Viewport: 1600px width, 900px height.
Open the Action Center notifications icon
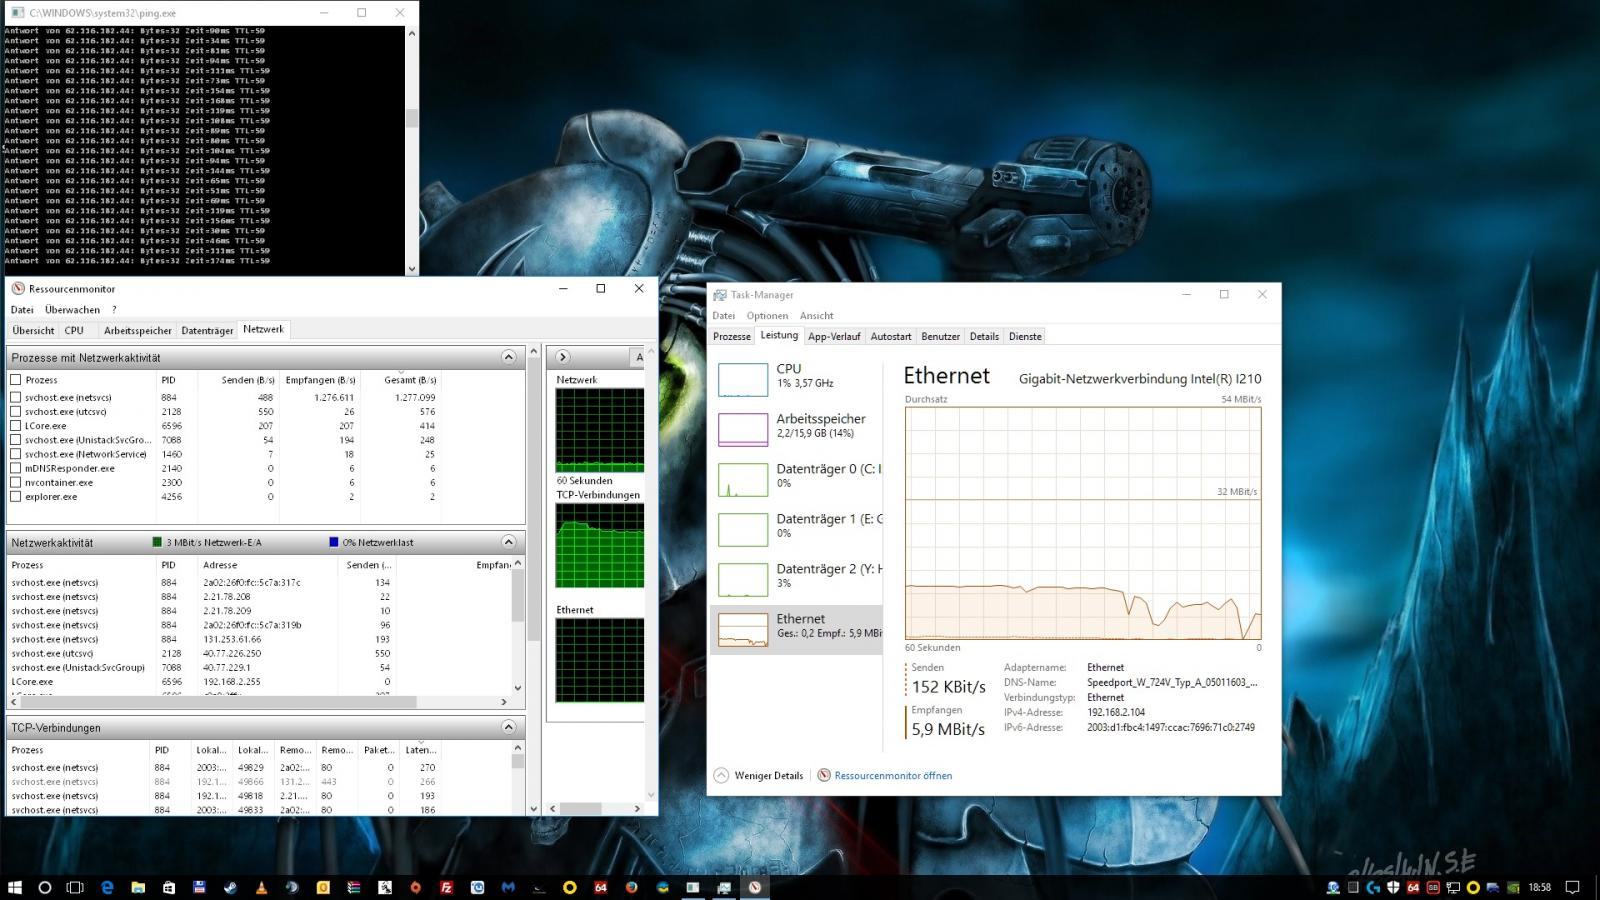(1572, 887)
